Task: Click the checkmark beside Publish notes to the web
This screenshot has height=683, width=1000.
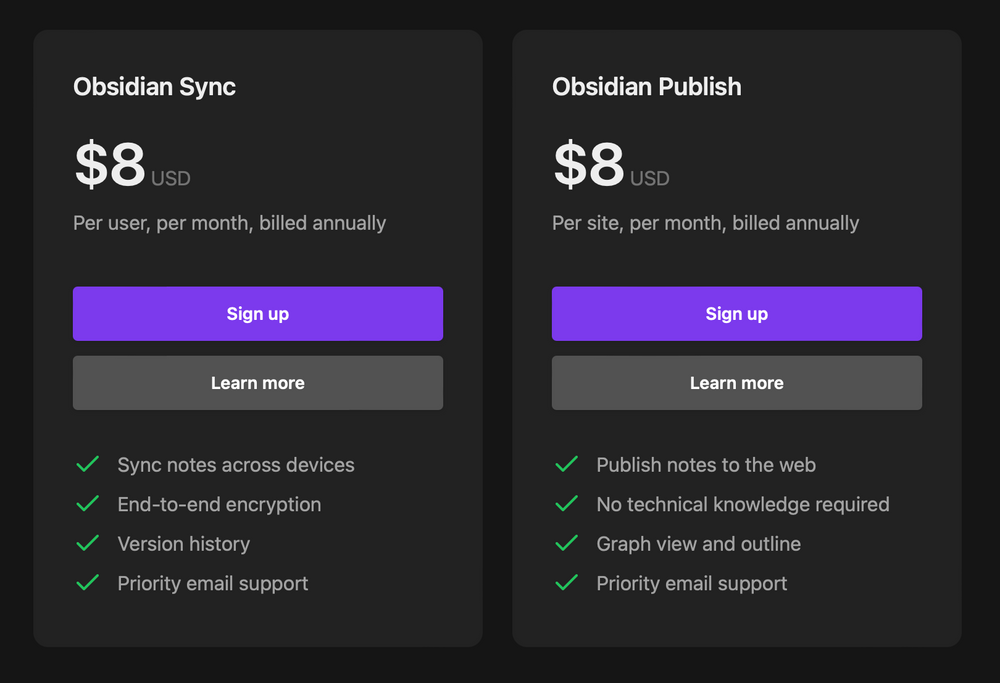Action: coord(566,464)
